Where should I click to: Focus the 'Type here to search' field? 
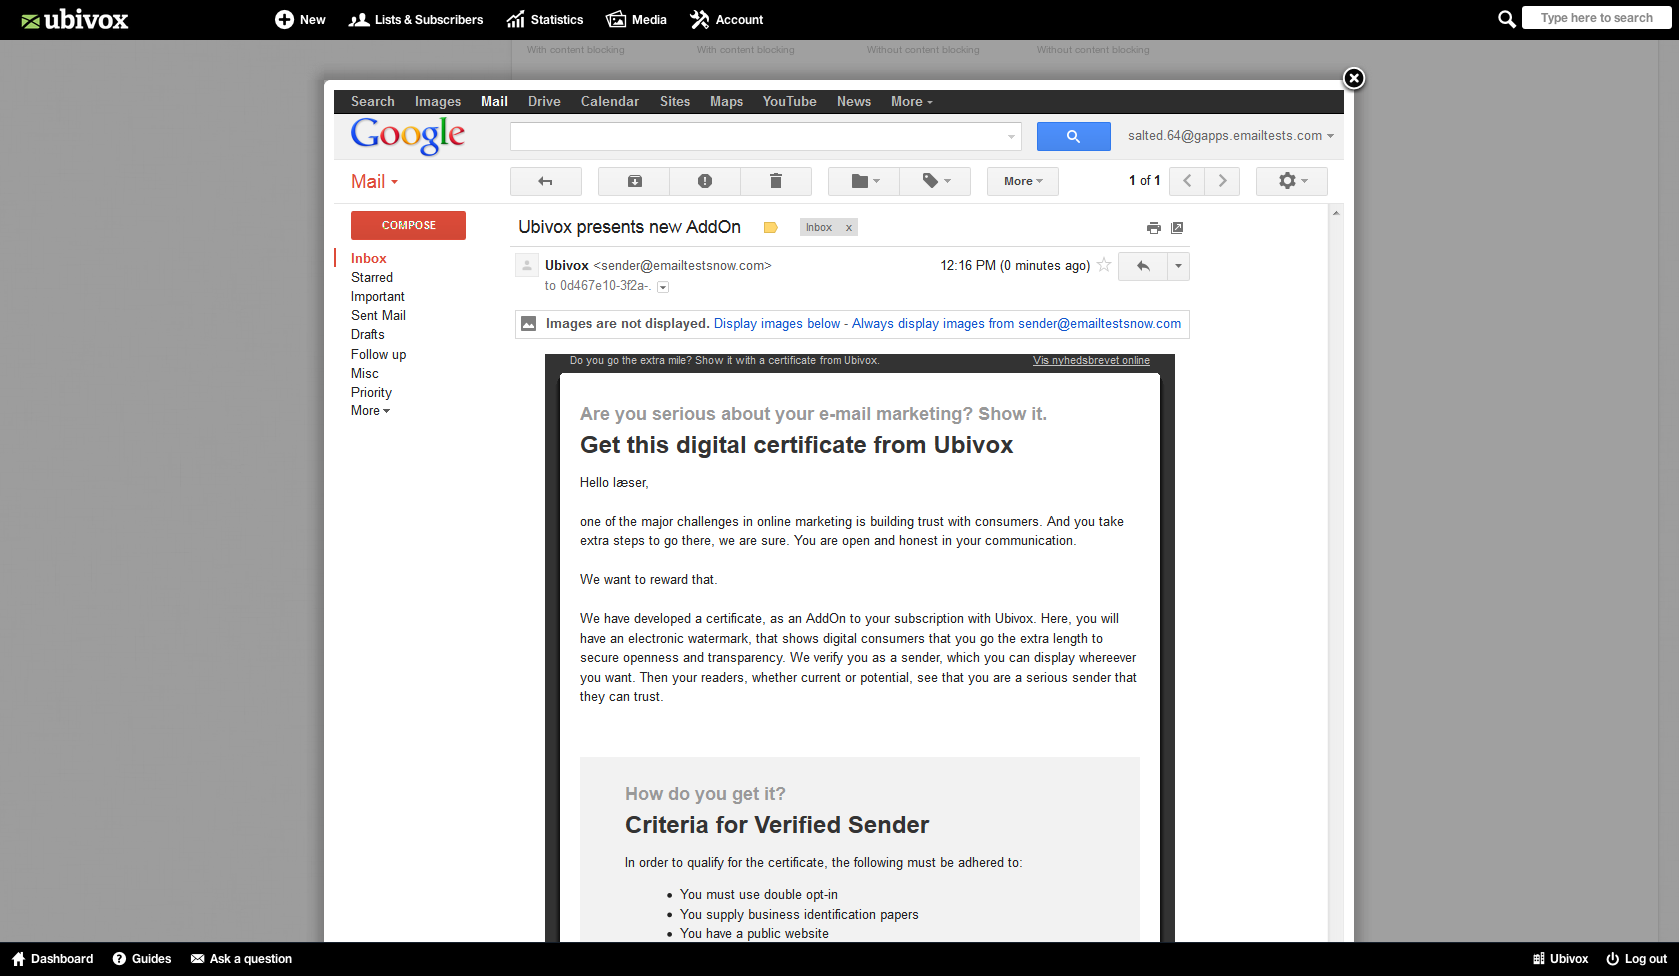coord(1596,18)
